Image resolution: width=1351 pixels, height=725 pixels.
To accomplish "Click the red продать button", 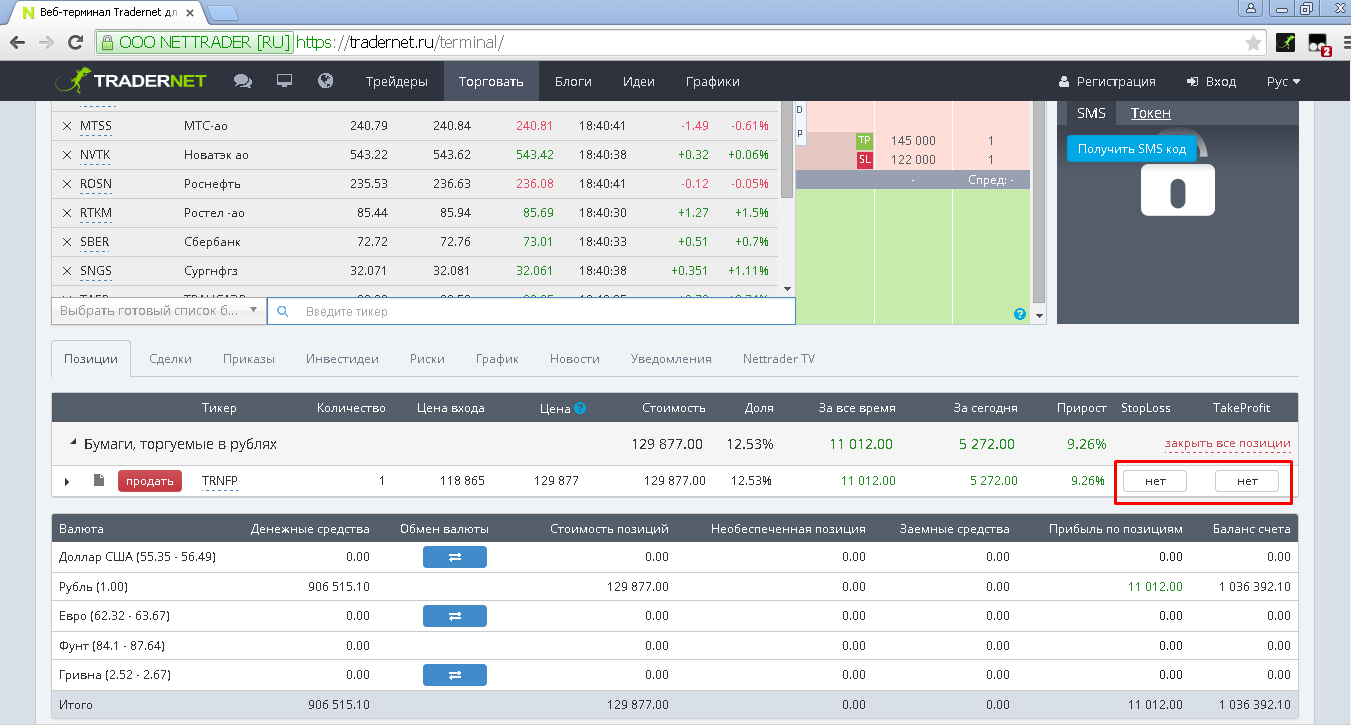I will 150,481.
